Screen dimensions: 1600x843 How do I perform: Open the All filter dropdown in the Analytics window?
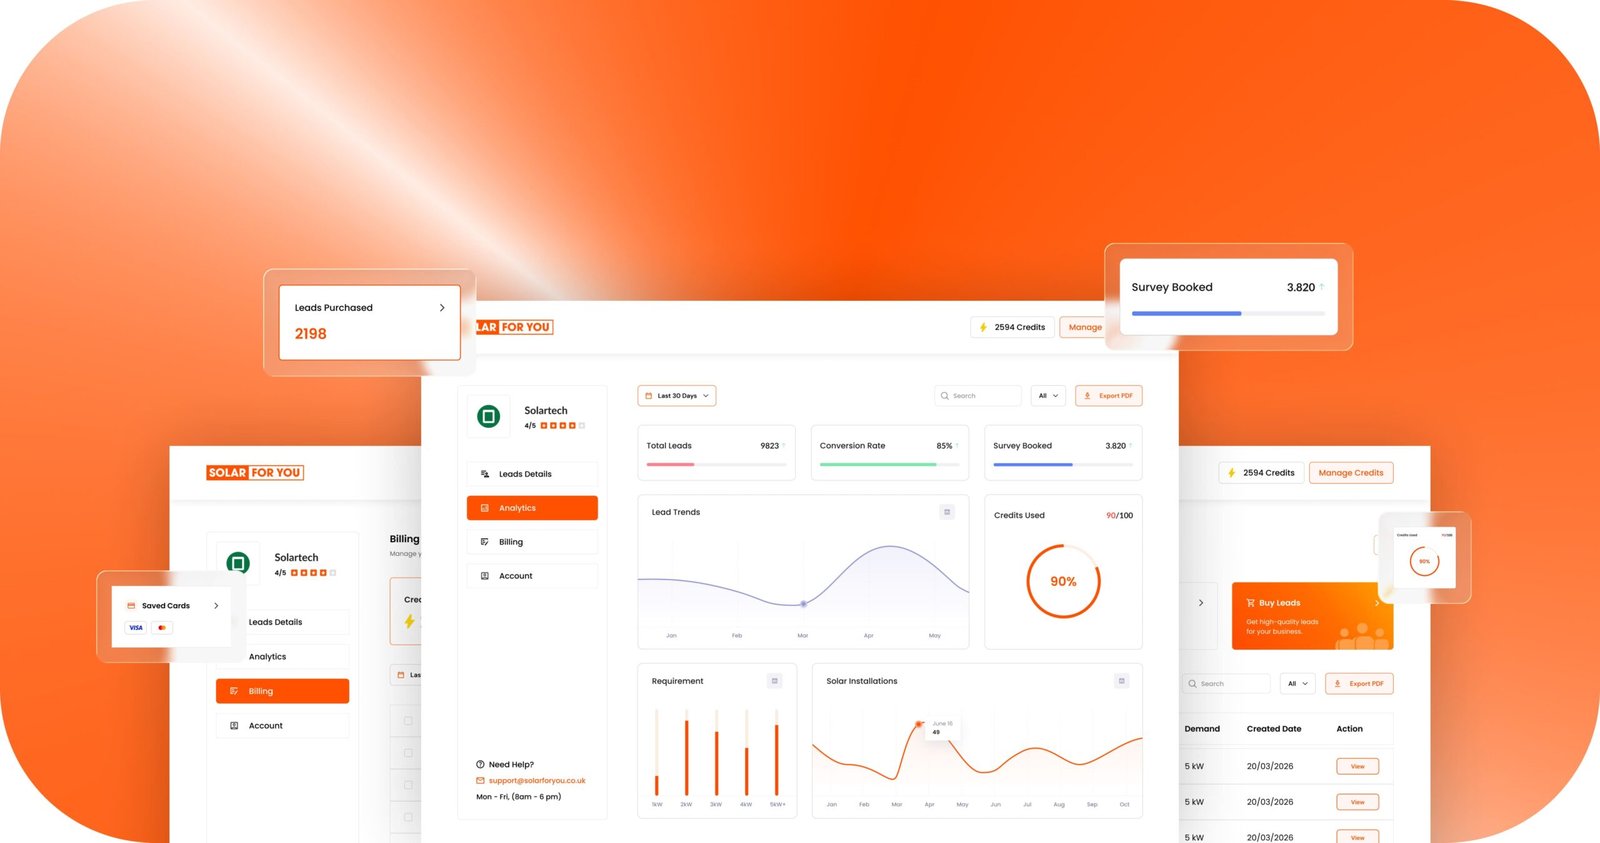click(1048, 396)
